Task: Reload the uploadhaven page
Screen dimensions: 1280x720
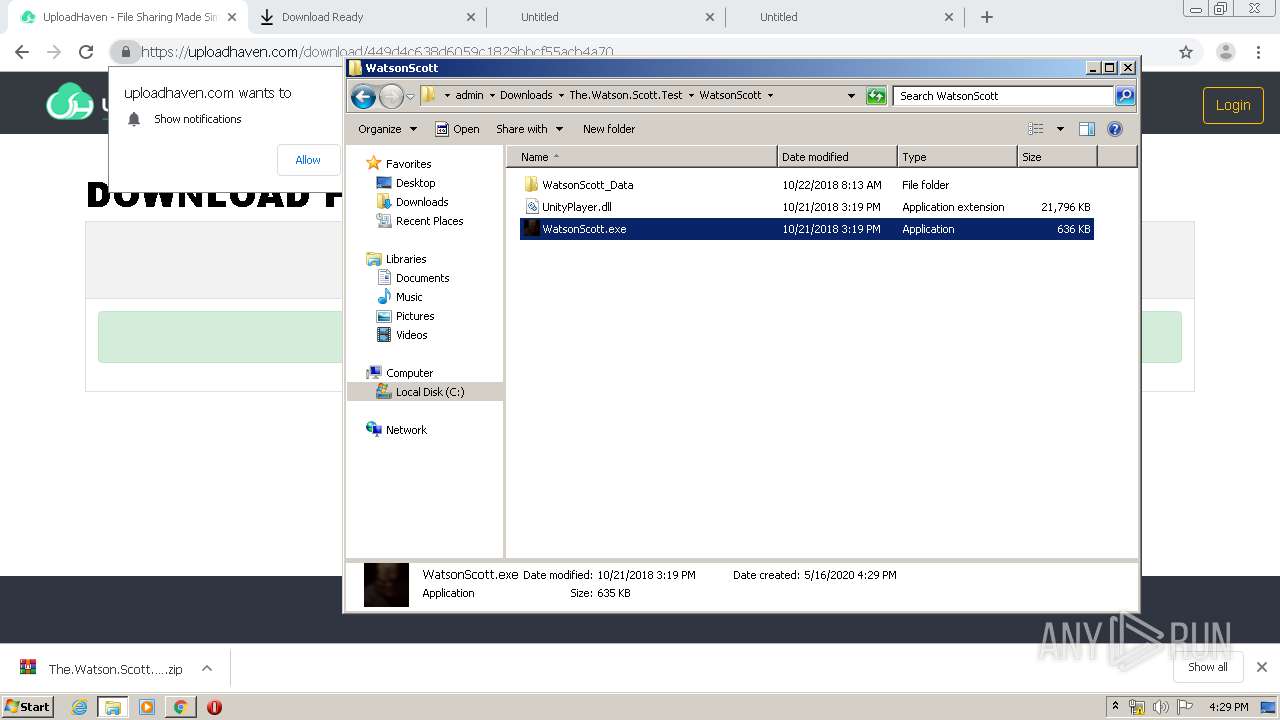Action: pyautogui.click(x=86, y=52)
